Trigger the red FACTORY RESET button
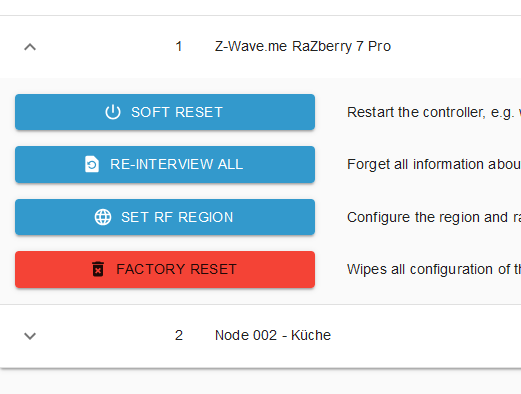The image size is (521, 394). 165,269
